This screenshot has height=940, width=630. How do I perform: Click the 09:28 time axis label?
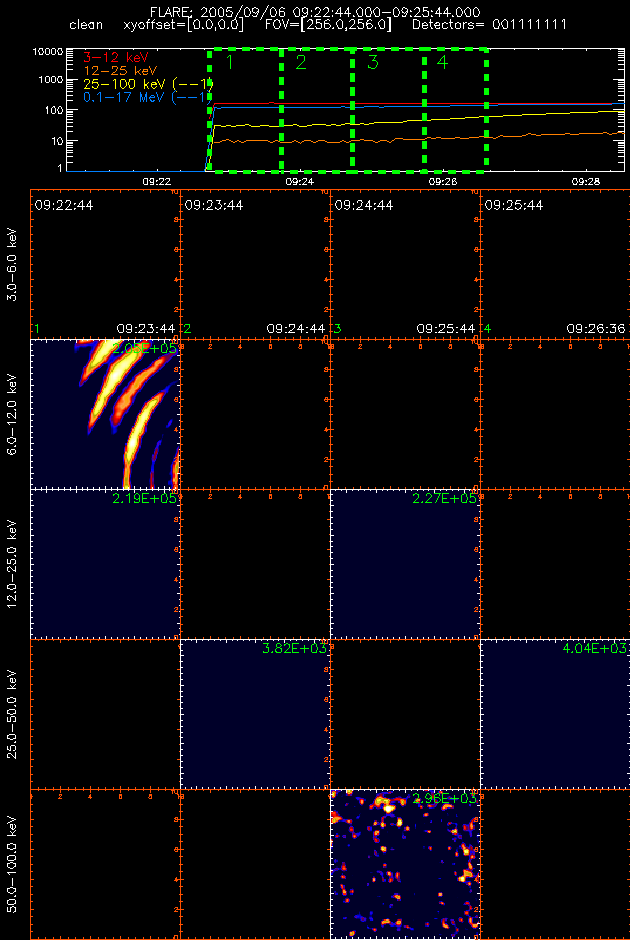pos(586,180)
